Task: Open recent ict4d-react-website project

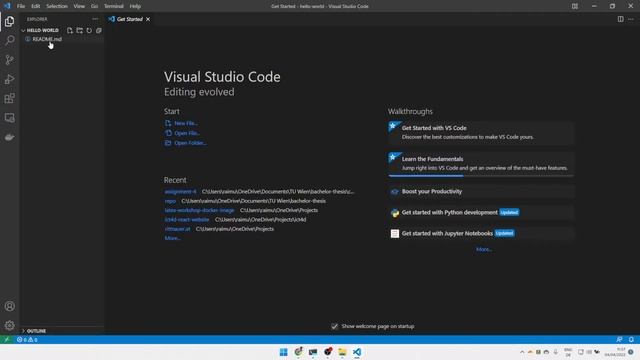Action: click(x=187, y=220)
